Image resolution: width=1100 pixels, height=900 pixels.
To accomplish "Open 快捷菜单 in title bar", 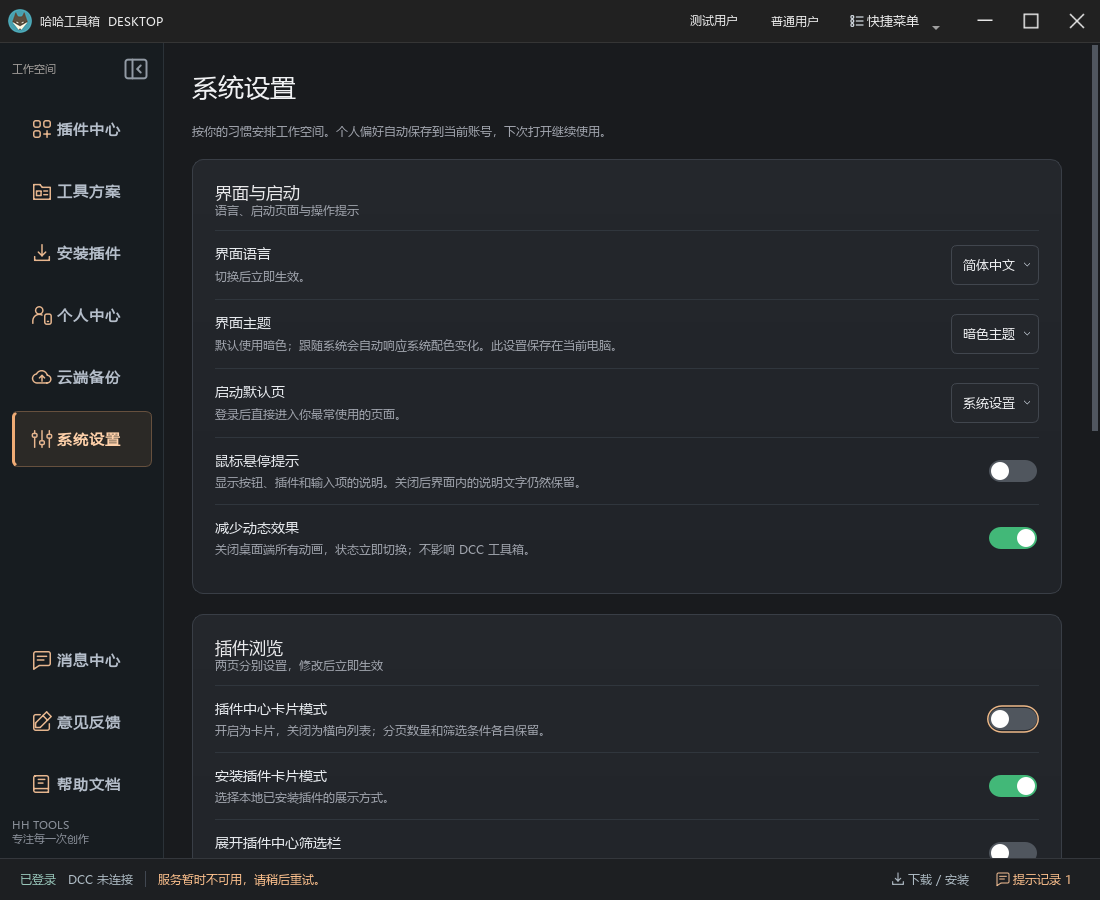I will coord(885,21).
